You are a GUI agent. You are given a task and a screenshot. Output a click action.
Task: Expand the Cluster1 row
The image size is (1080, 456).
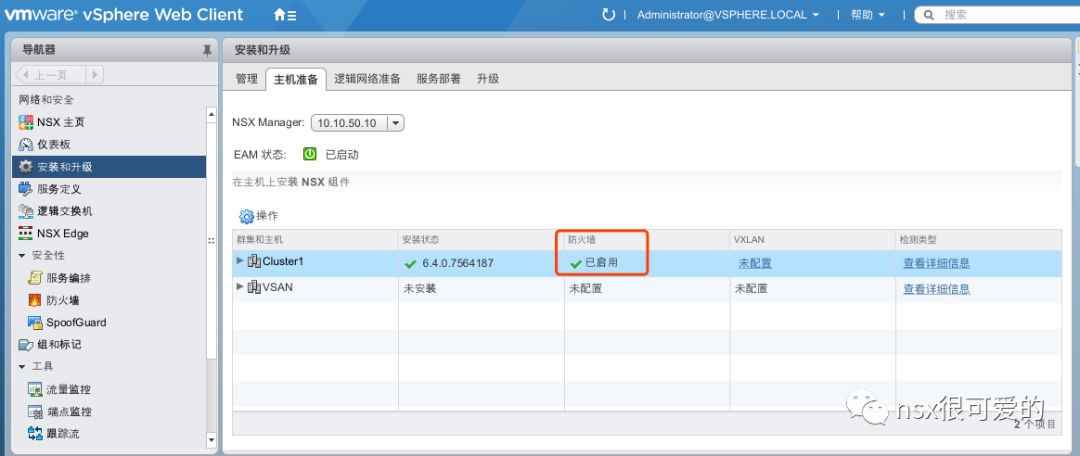tap(240, 260)
